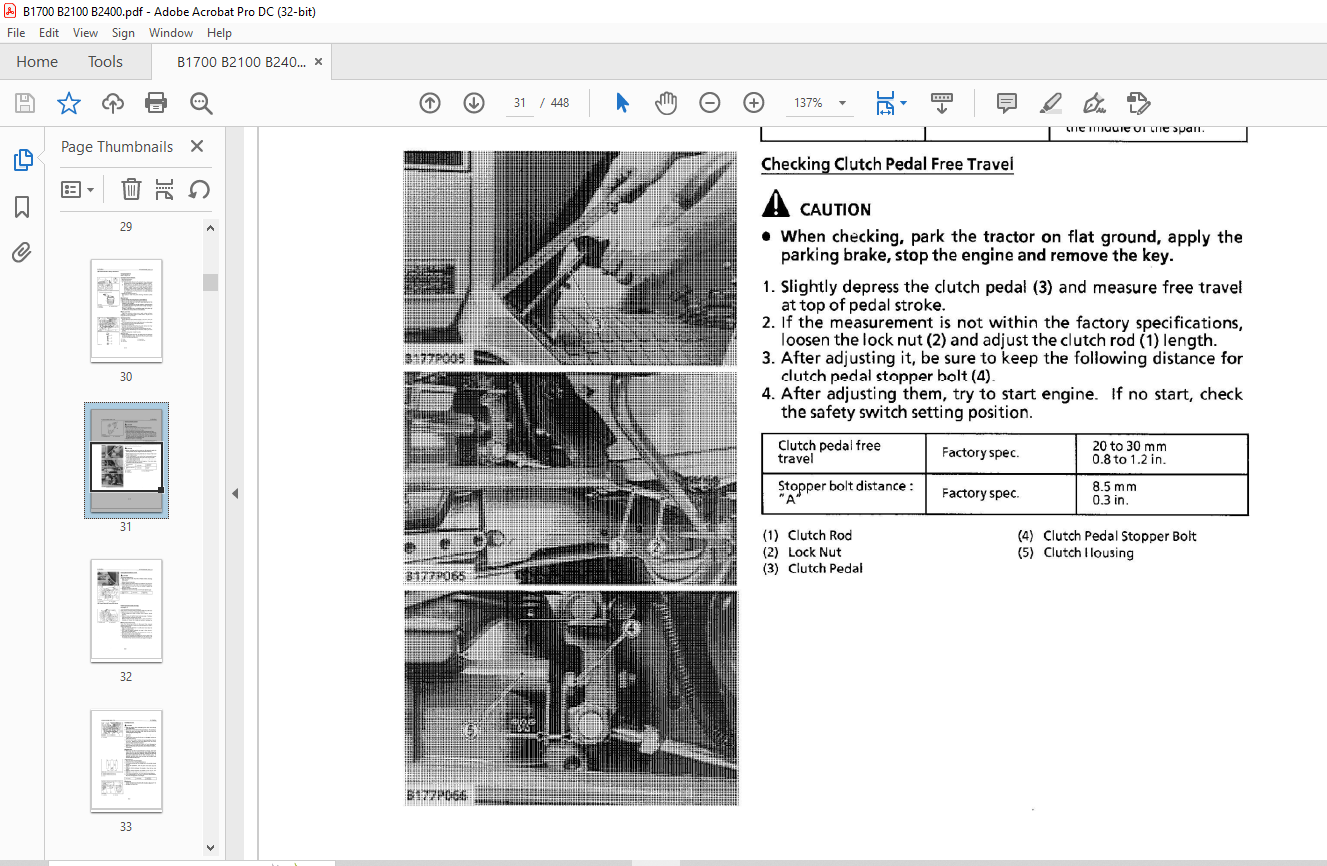Click the '(2) Lock Nut' legend text
This screenshot has height=866, width=1327.
(802, 552)
